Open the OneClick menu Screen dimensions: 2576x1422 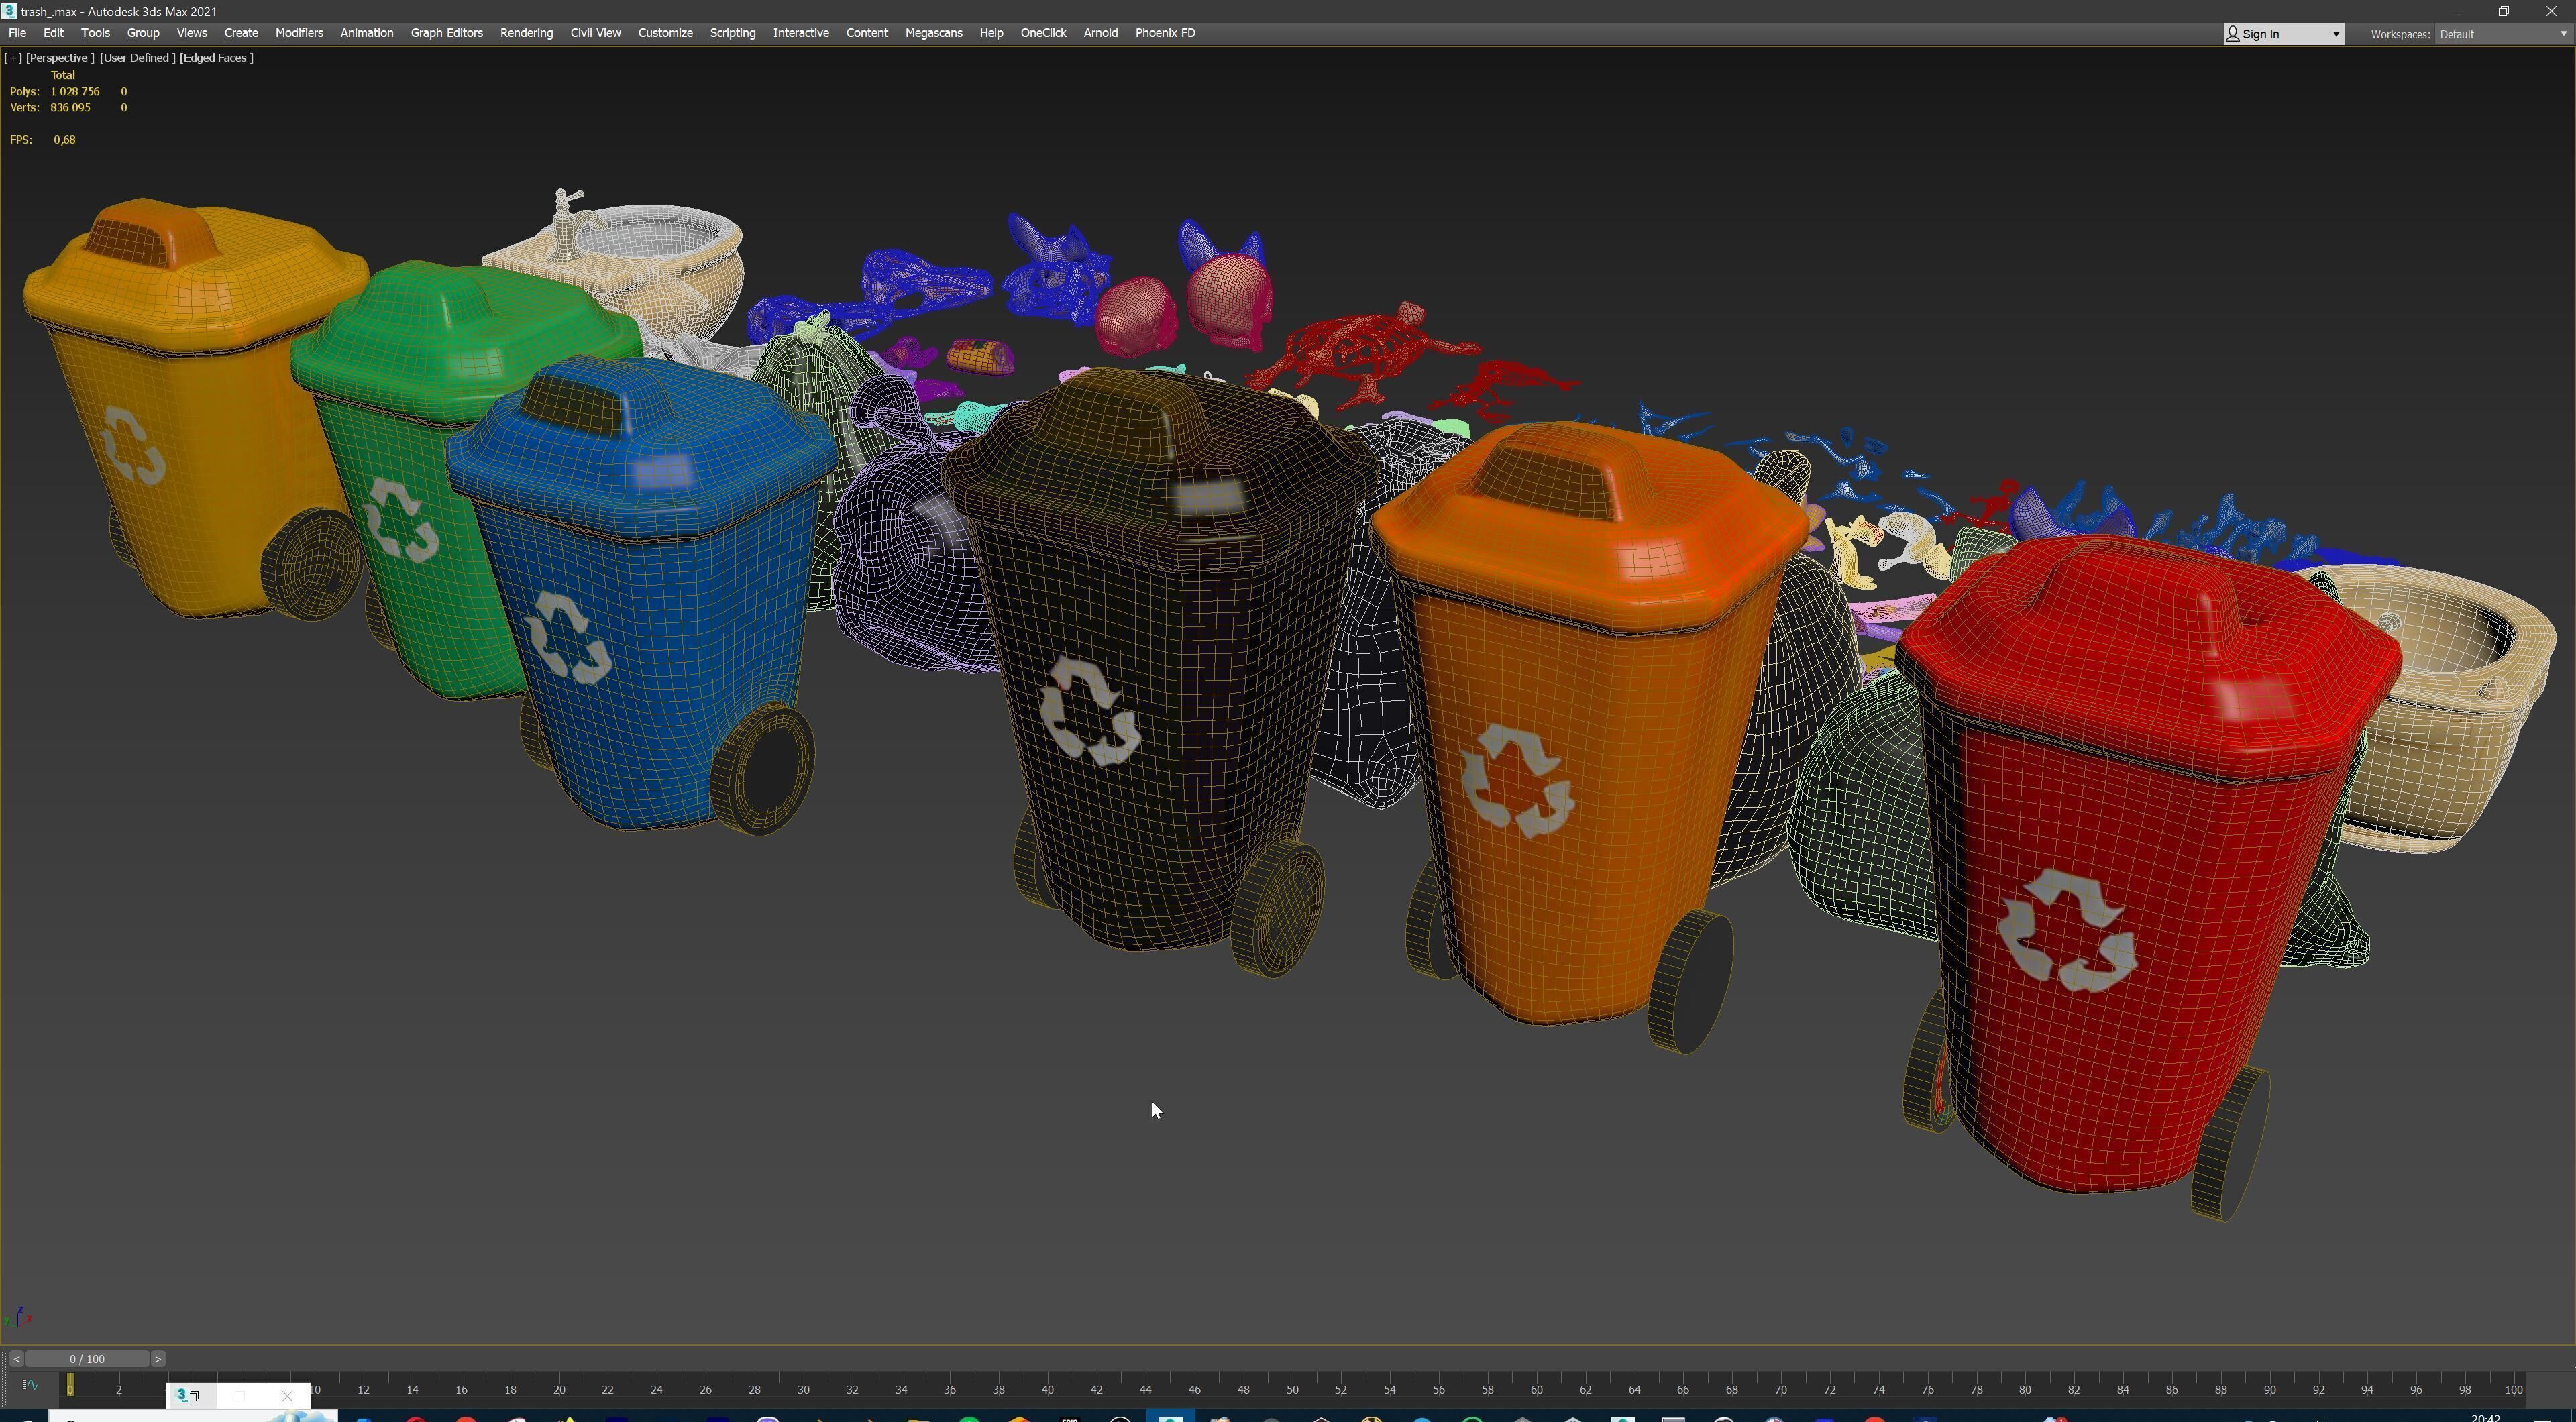pos(1043,33)
